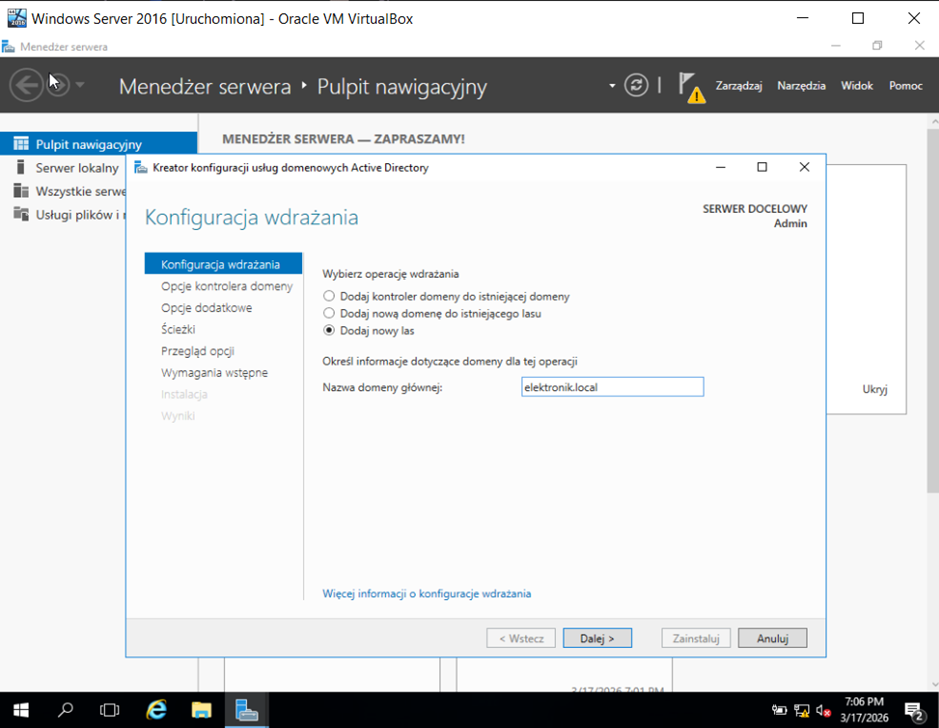Click the Server Manager back arrow icon

tap(27, 85)
